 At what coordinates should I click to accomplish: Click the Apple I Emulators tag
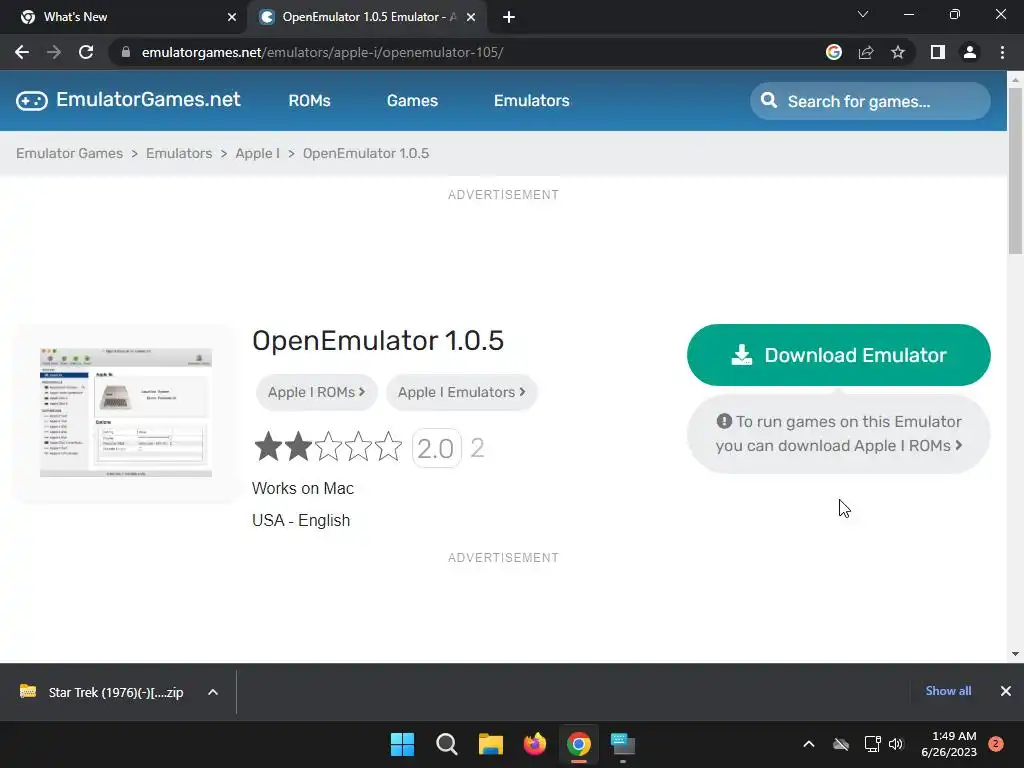[x=462, y=392]
